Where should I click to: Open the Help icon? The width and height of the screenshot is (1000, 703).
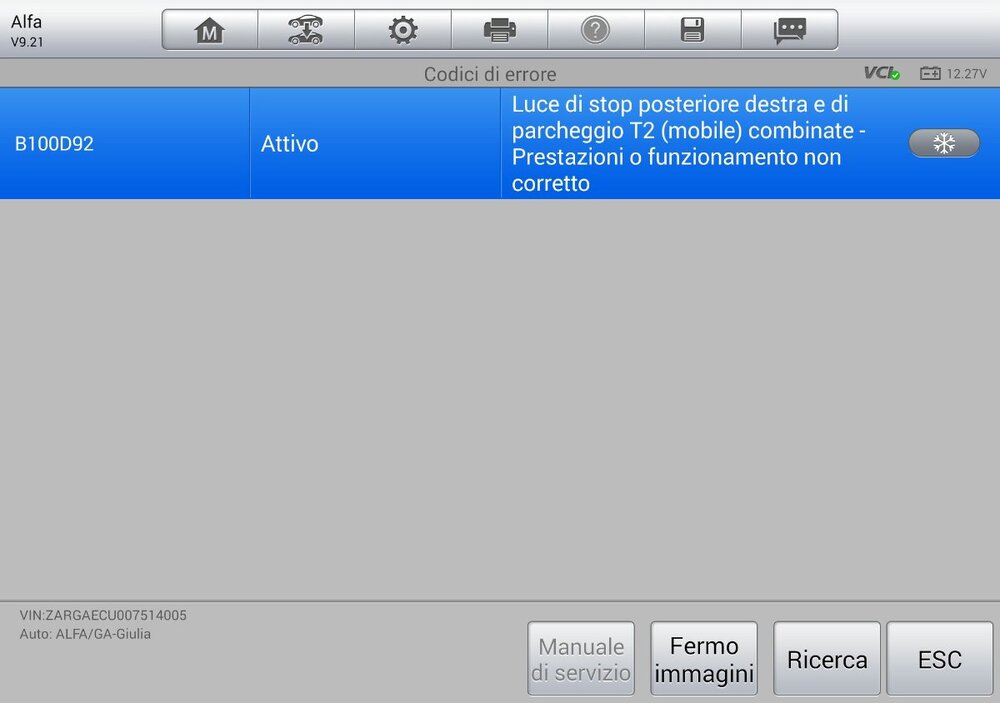596,29
